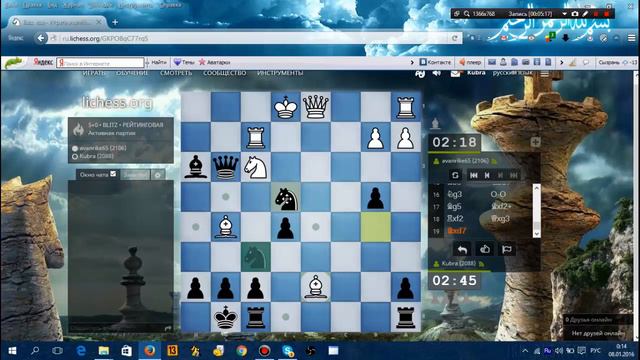Take a screenshot with recorder camera icon
Screen dimensions: 640x360
click(575, 13)
